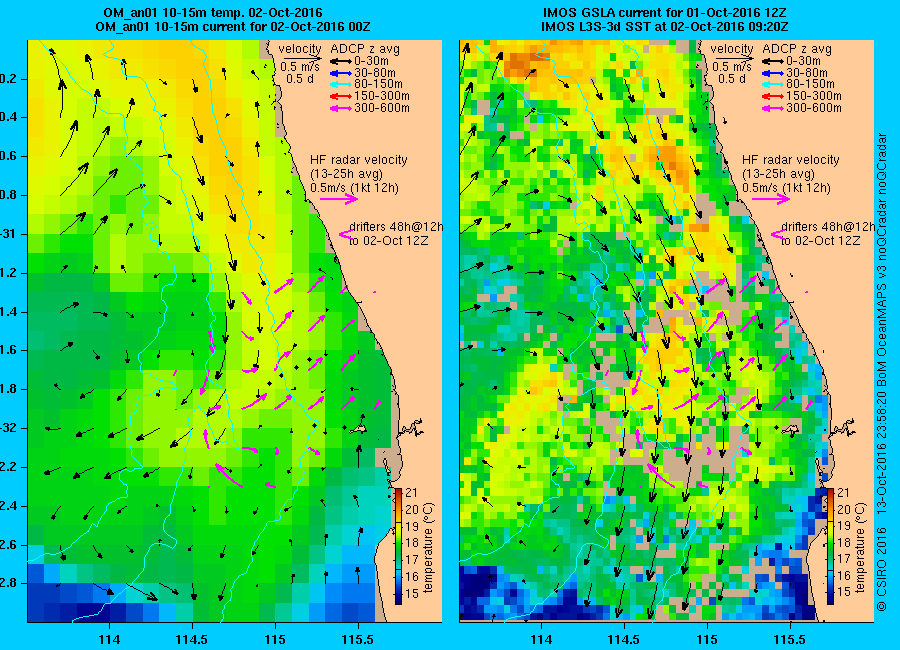Click the "0.5 d" label in the IMOS panel
Image resolution: width=900 pixels, height=650 pixels.
(732, 79)
